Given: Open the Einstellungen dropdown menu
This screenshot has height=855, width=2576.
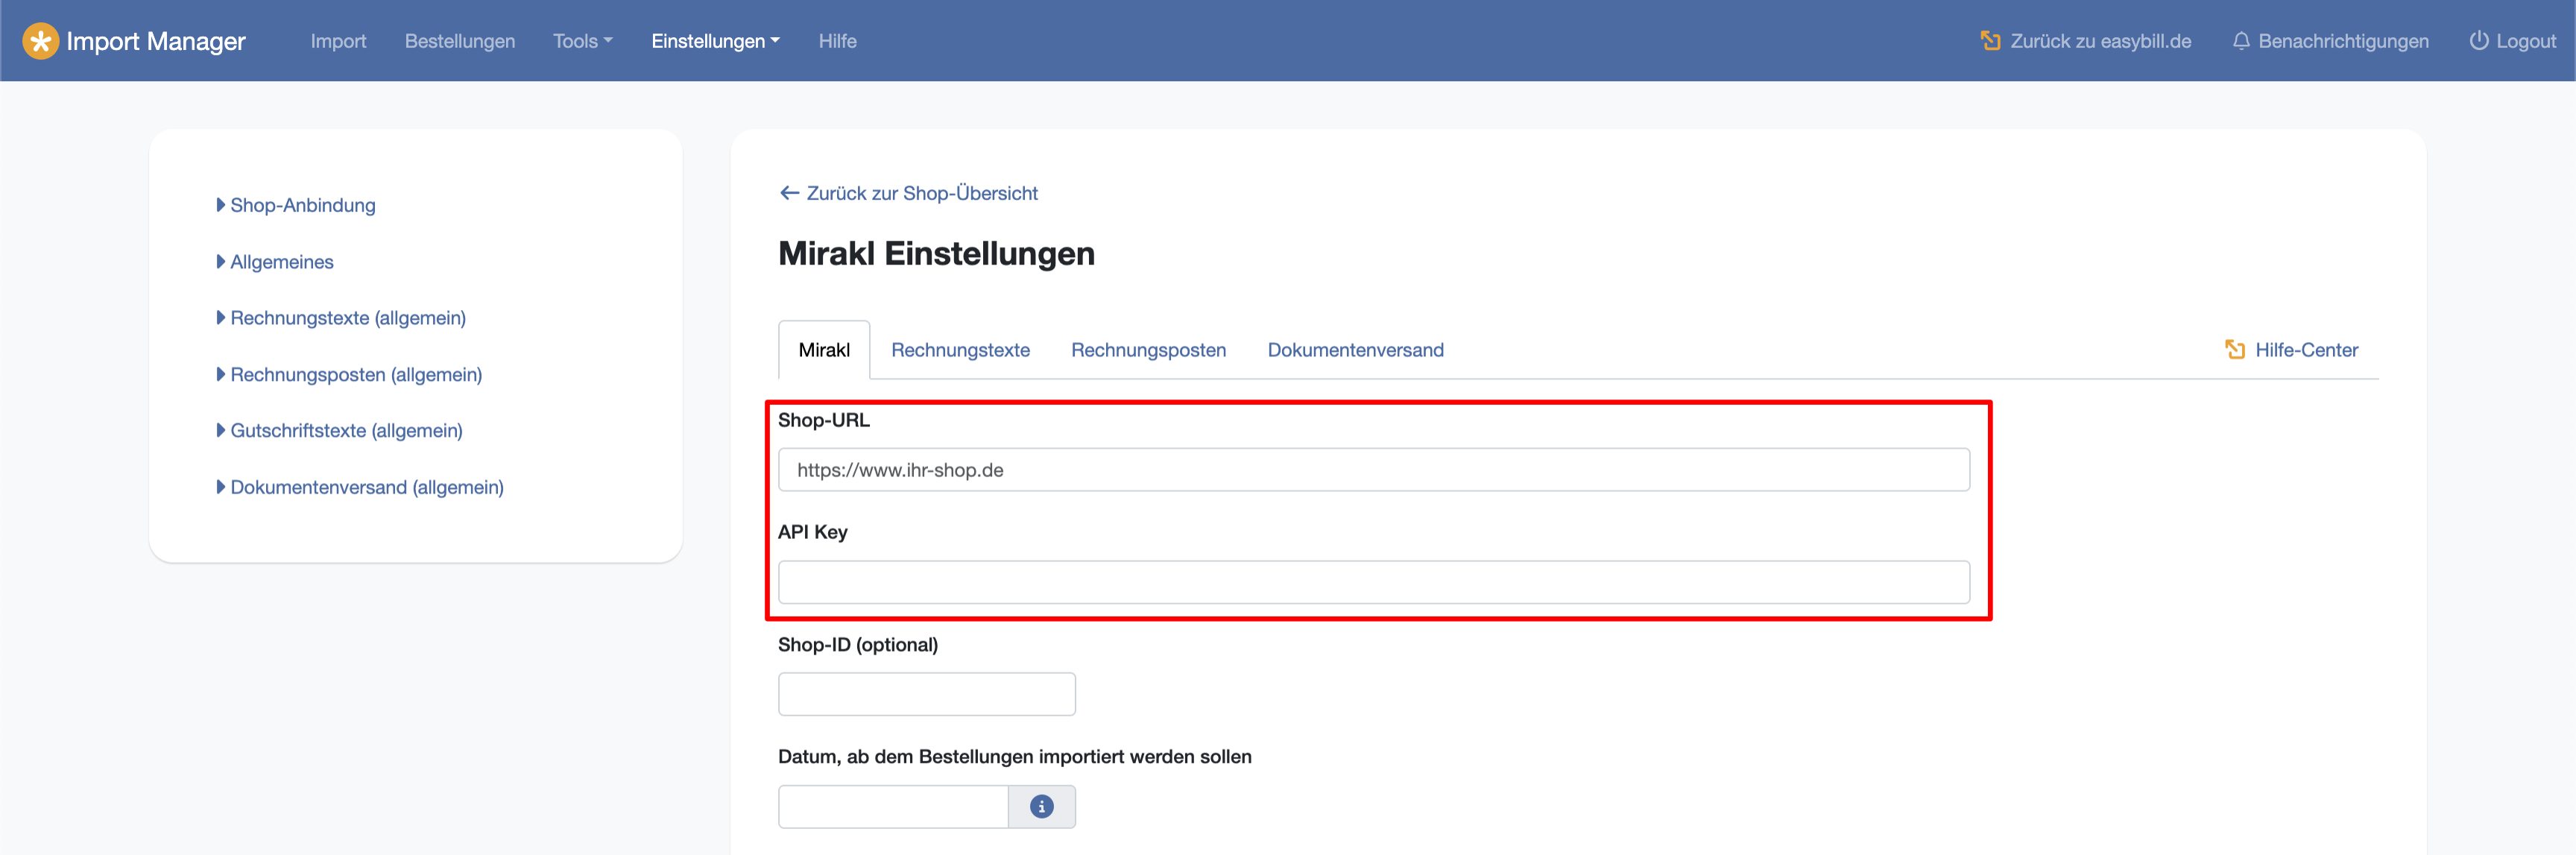Looking at the screenshot, I should click(x=714, y=41).
